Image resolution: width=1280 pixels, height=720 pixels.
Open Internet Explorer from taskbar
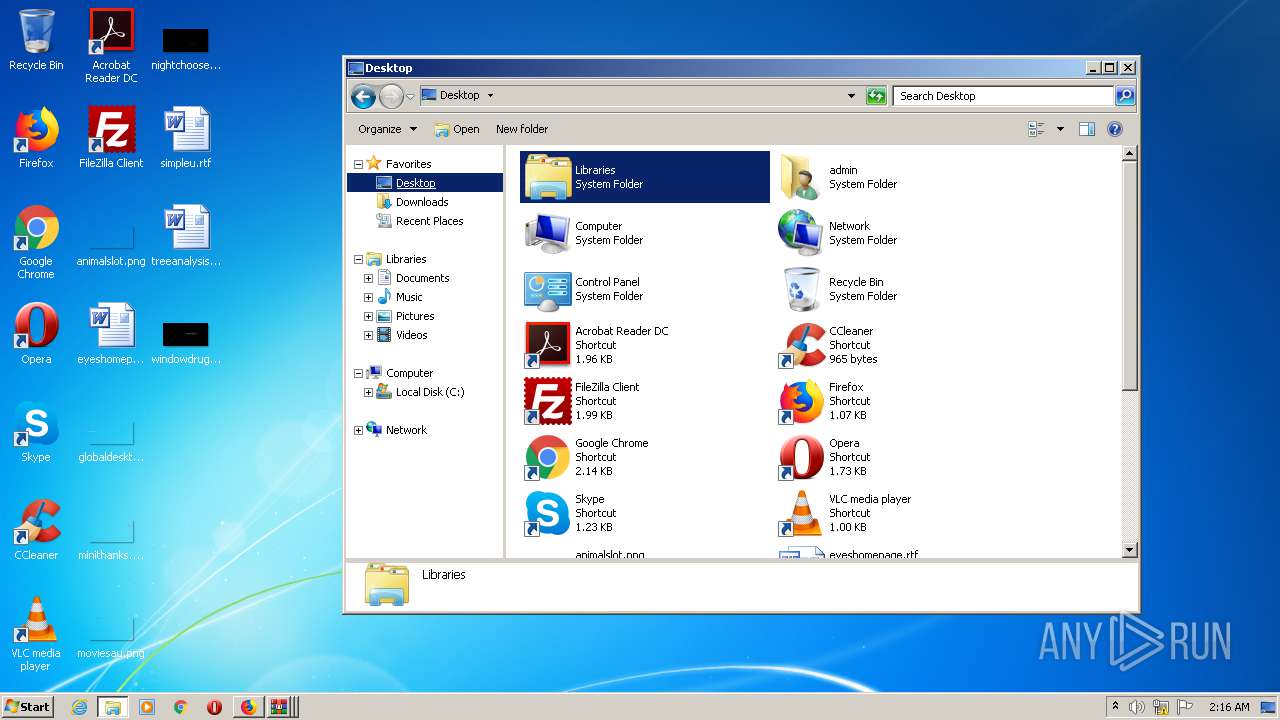[80, 707]
